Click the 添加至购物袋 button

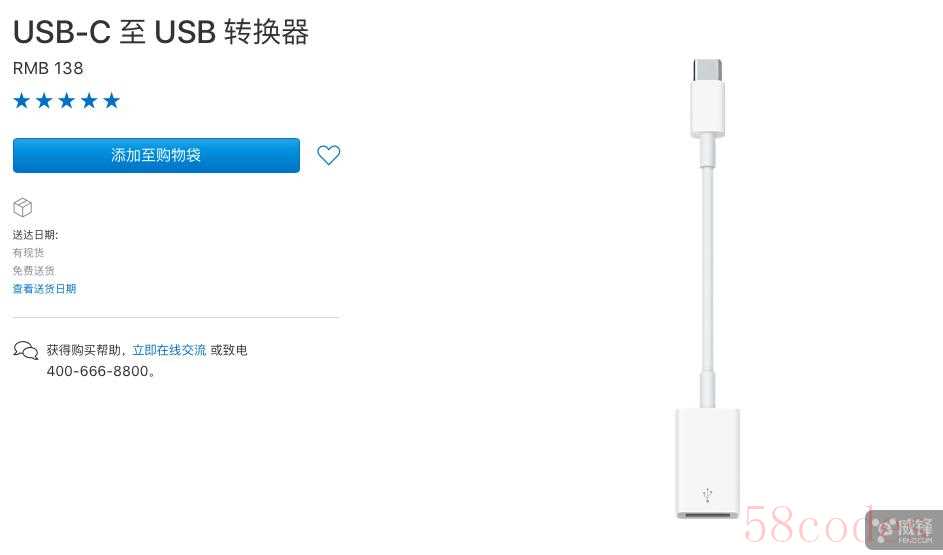coord(156,155)
